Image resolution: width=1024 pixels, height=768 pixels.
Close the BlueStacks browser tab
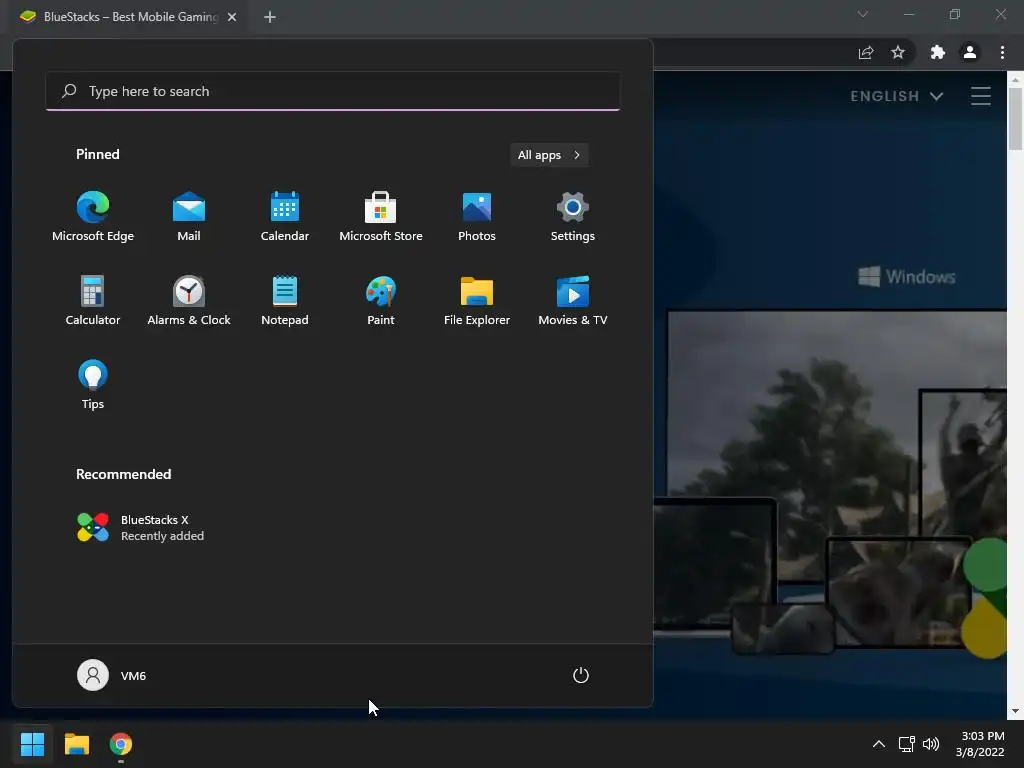click(x=232, y=17)
